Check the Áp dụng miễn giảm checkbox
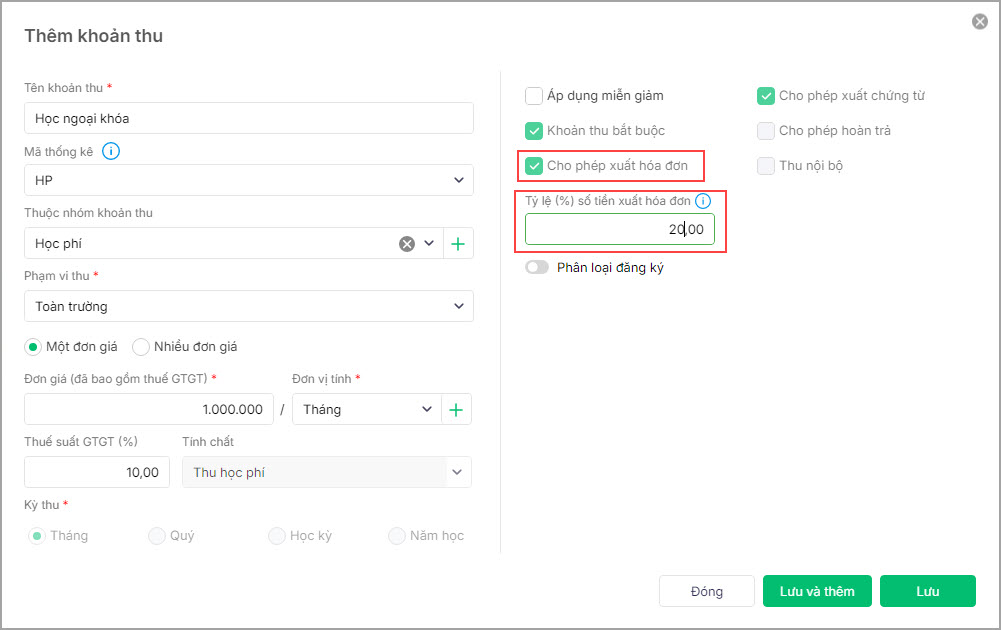 [534, 96]
